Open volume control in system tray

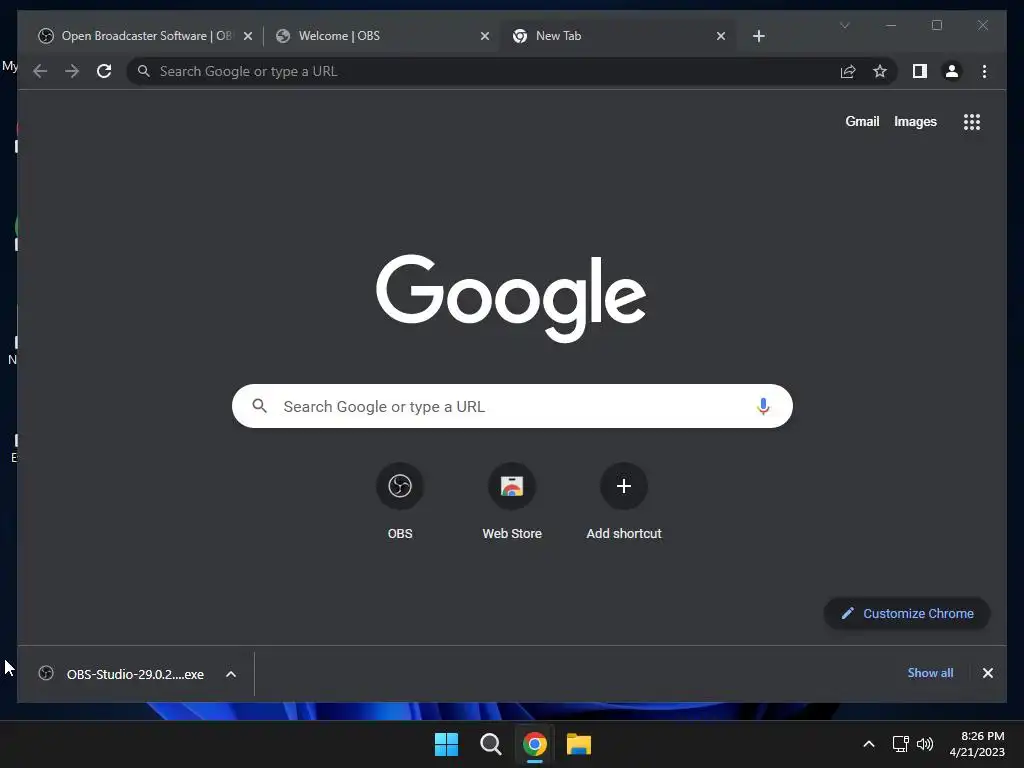tap(925, 744)
